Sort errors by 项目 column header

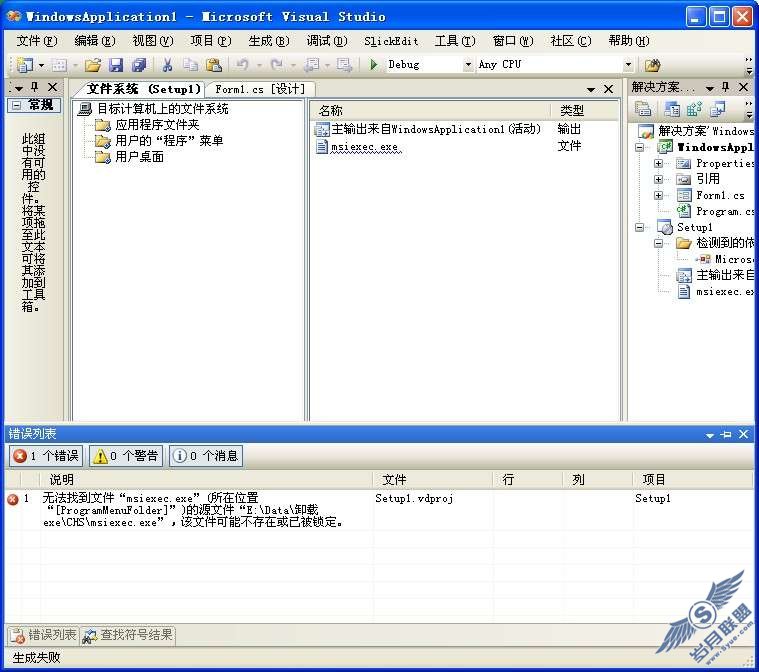tap(693, 480)
